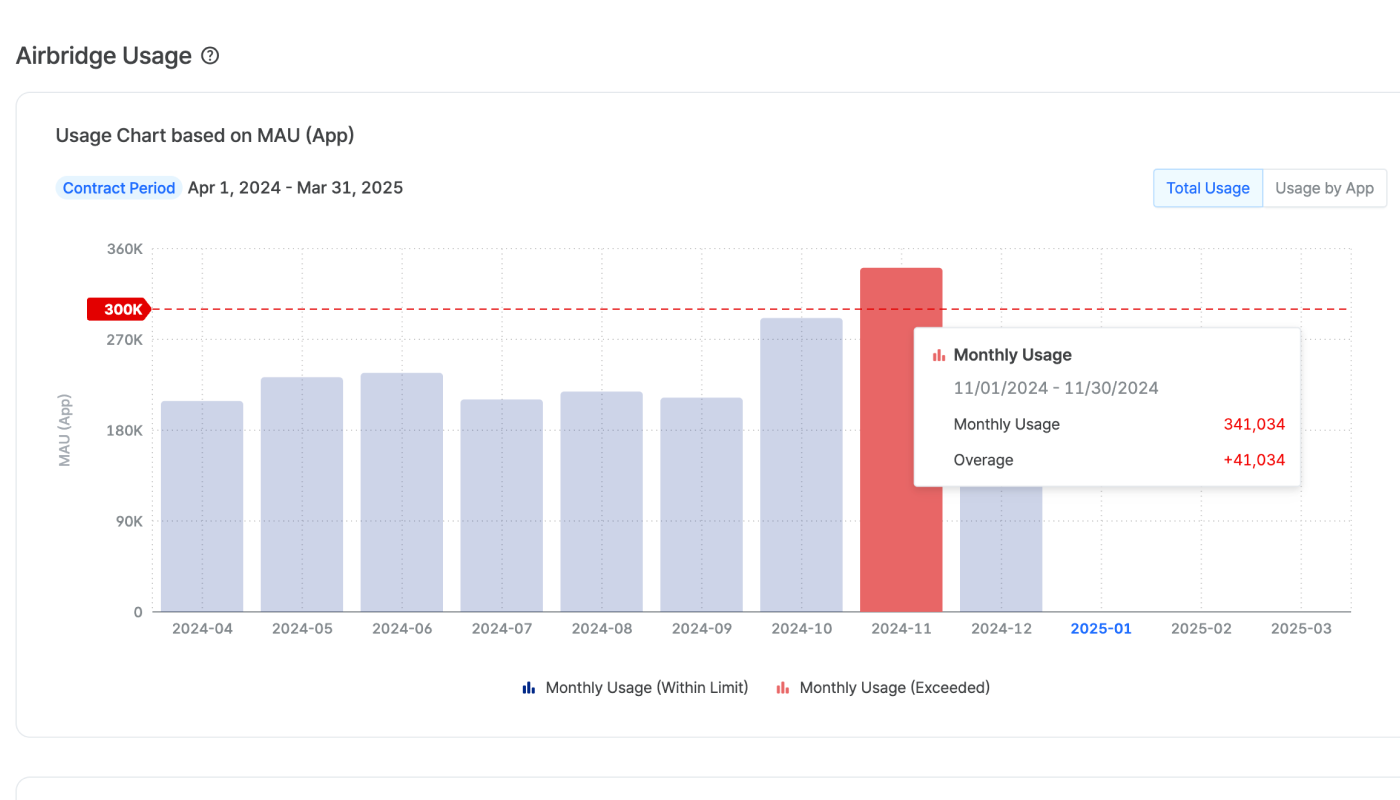This screenshot has width=1400, height=800.
Task: Click the 2025-02 axis label
Action: click(1201, 629)
